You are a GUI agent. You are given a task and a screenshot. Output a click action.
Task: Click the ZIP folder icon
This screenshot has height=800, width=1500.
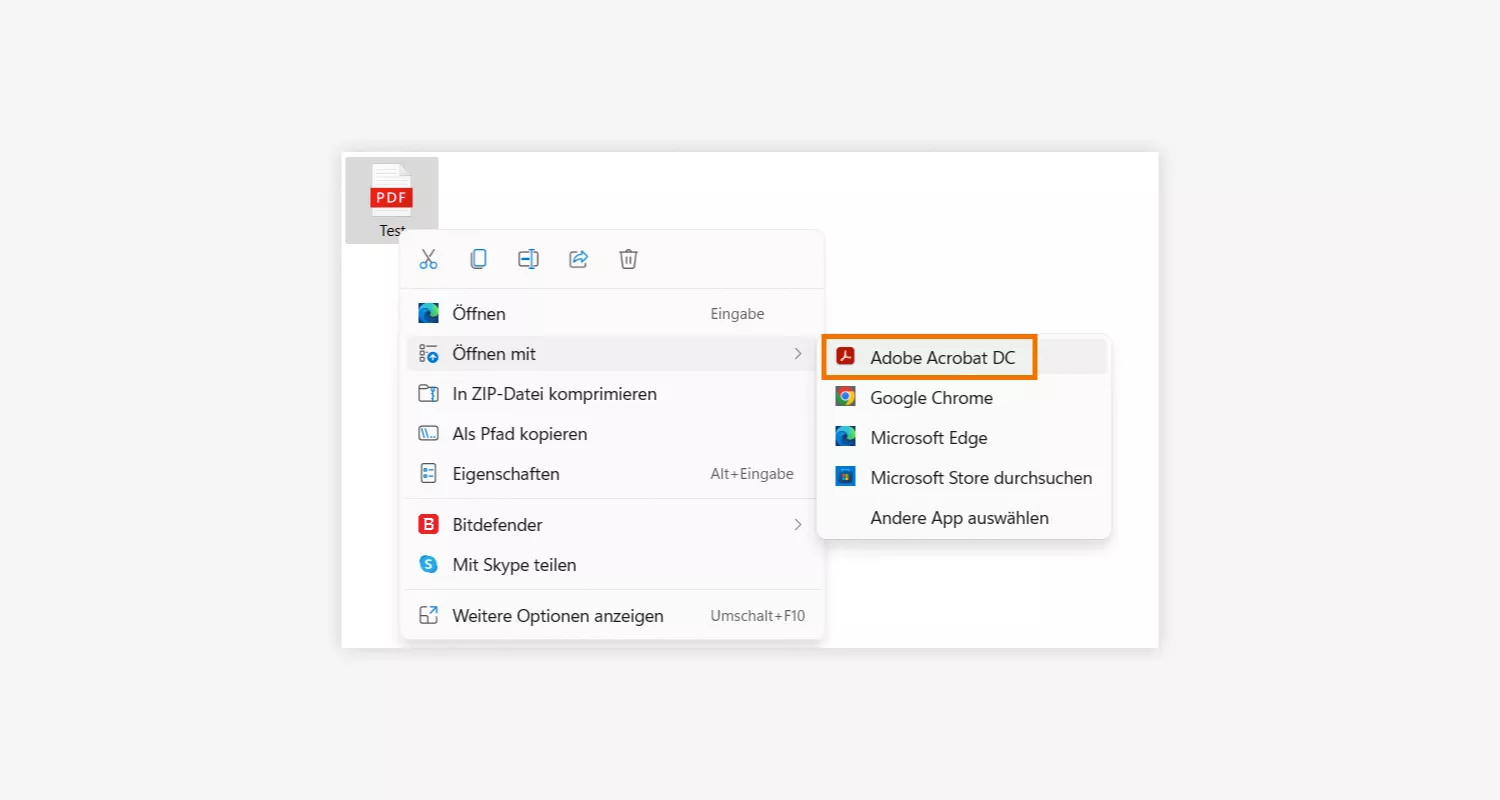click(x=428, y=393)
